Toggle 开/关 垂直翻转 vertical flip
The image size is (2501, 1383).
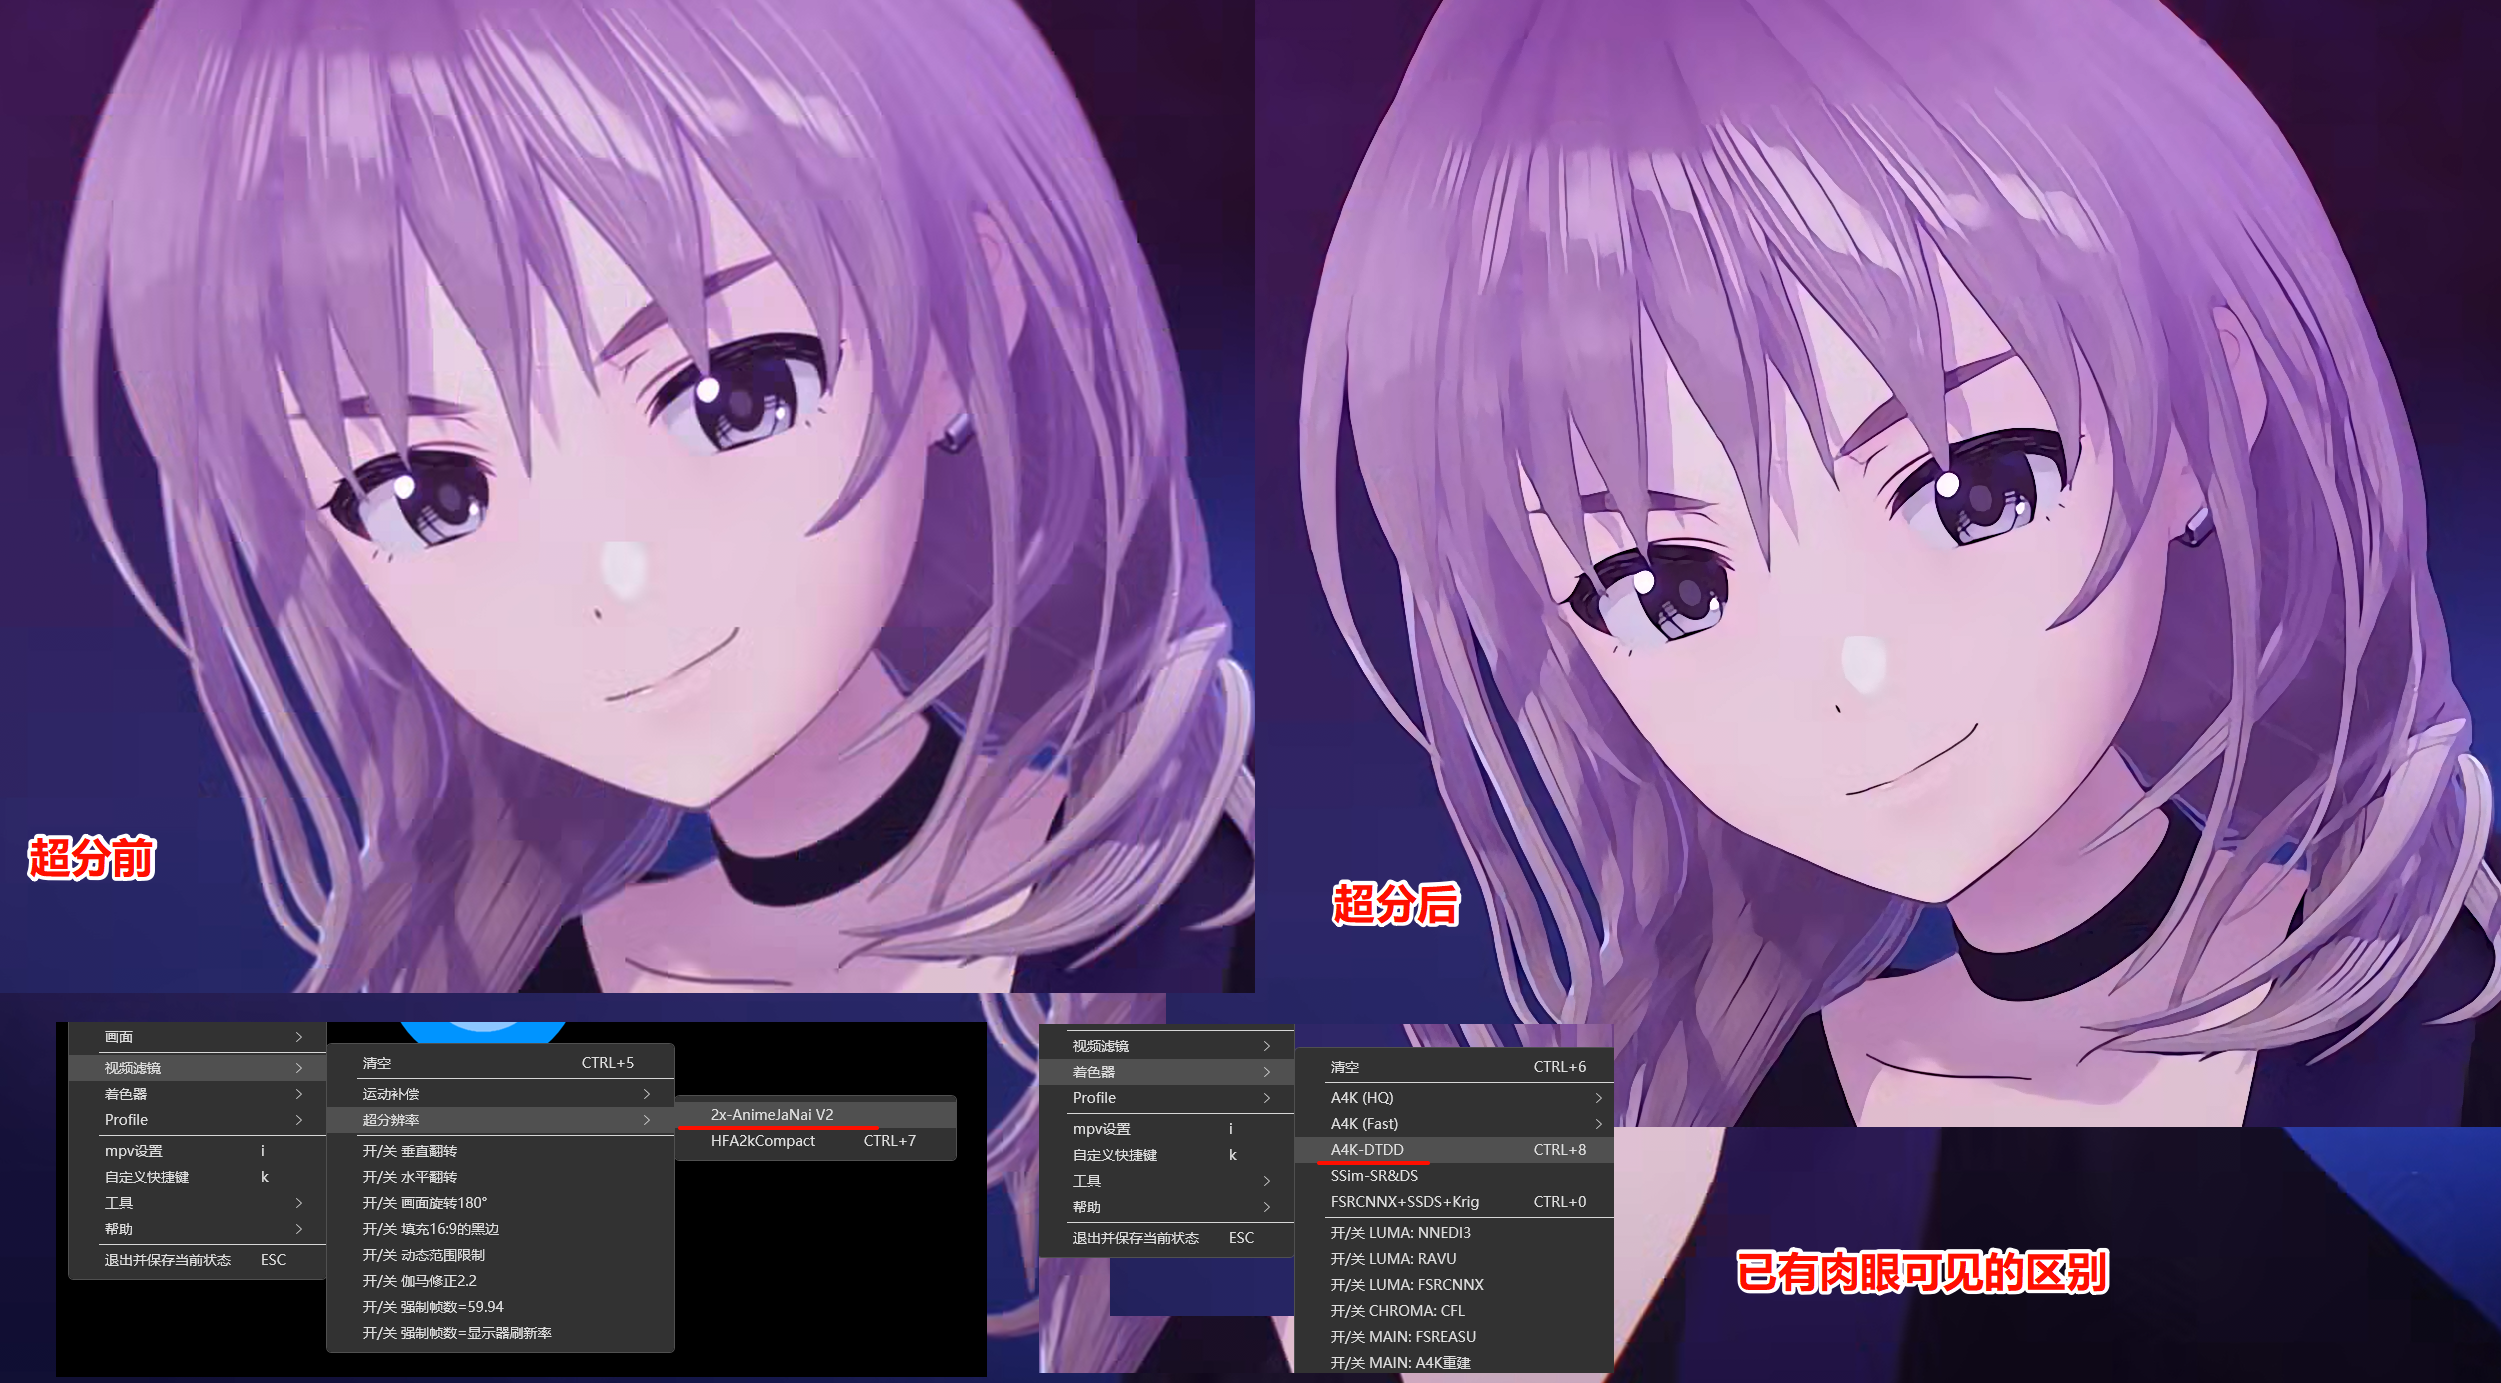point(410,1151)
